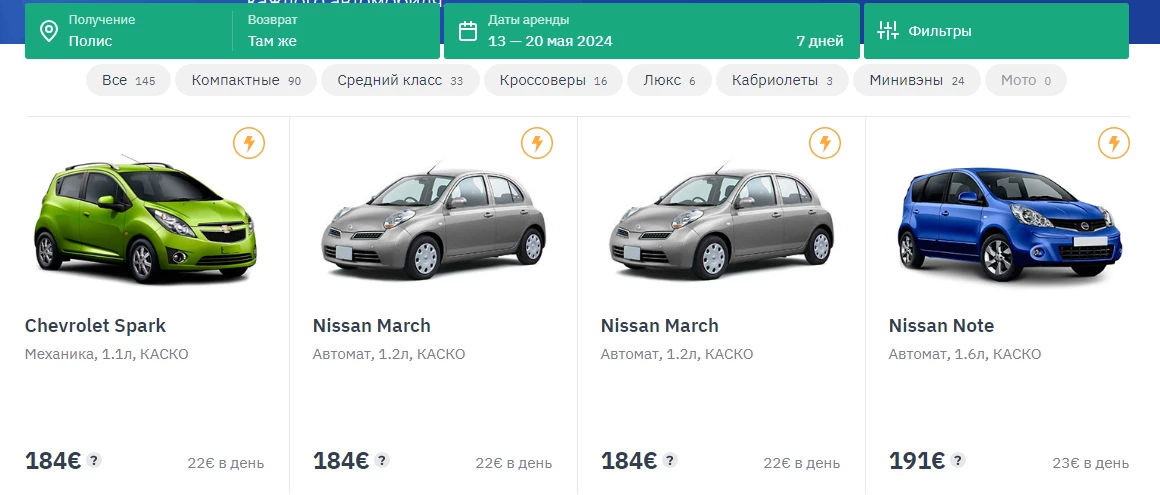Show all cars with Все filter
Image resolution: width=1160 pixels, height=495 pixels.
(128, 80)
